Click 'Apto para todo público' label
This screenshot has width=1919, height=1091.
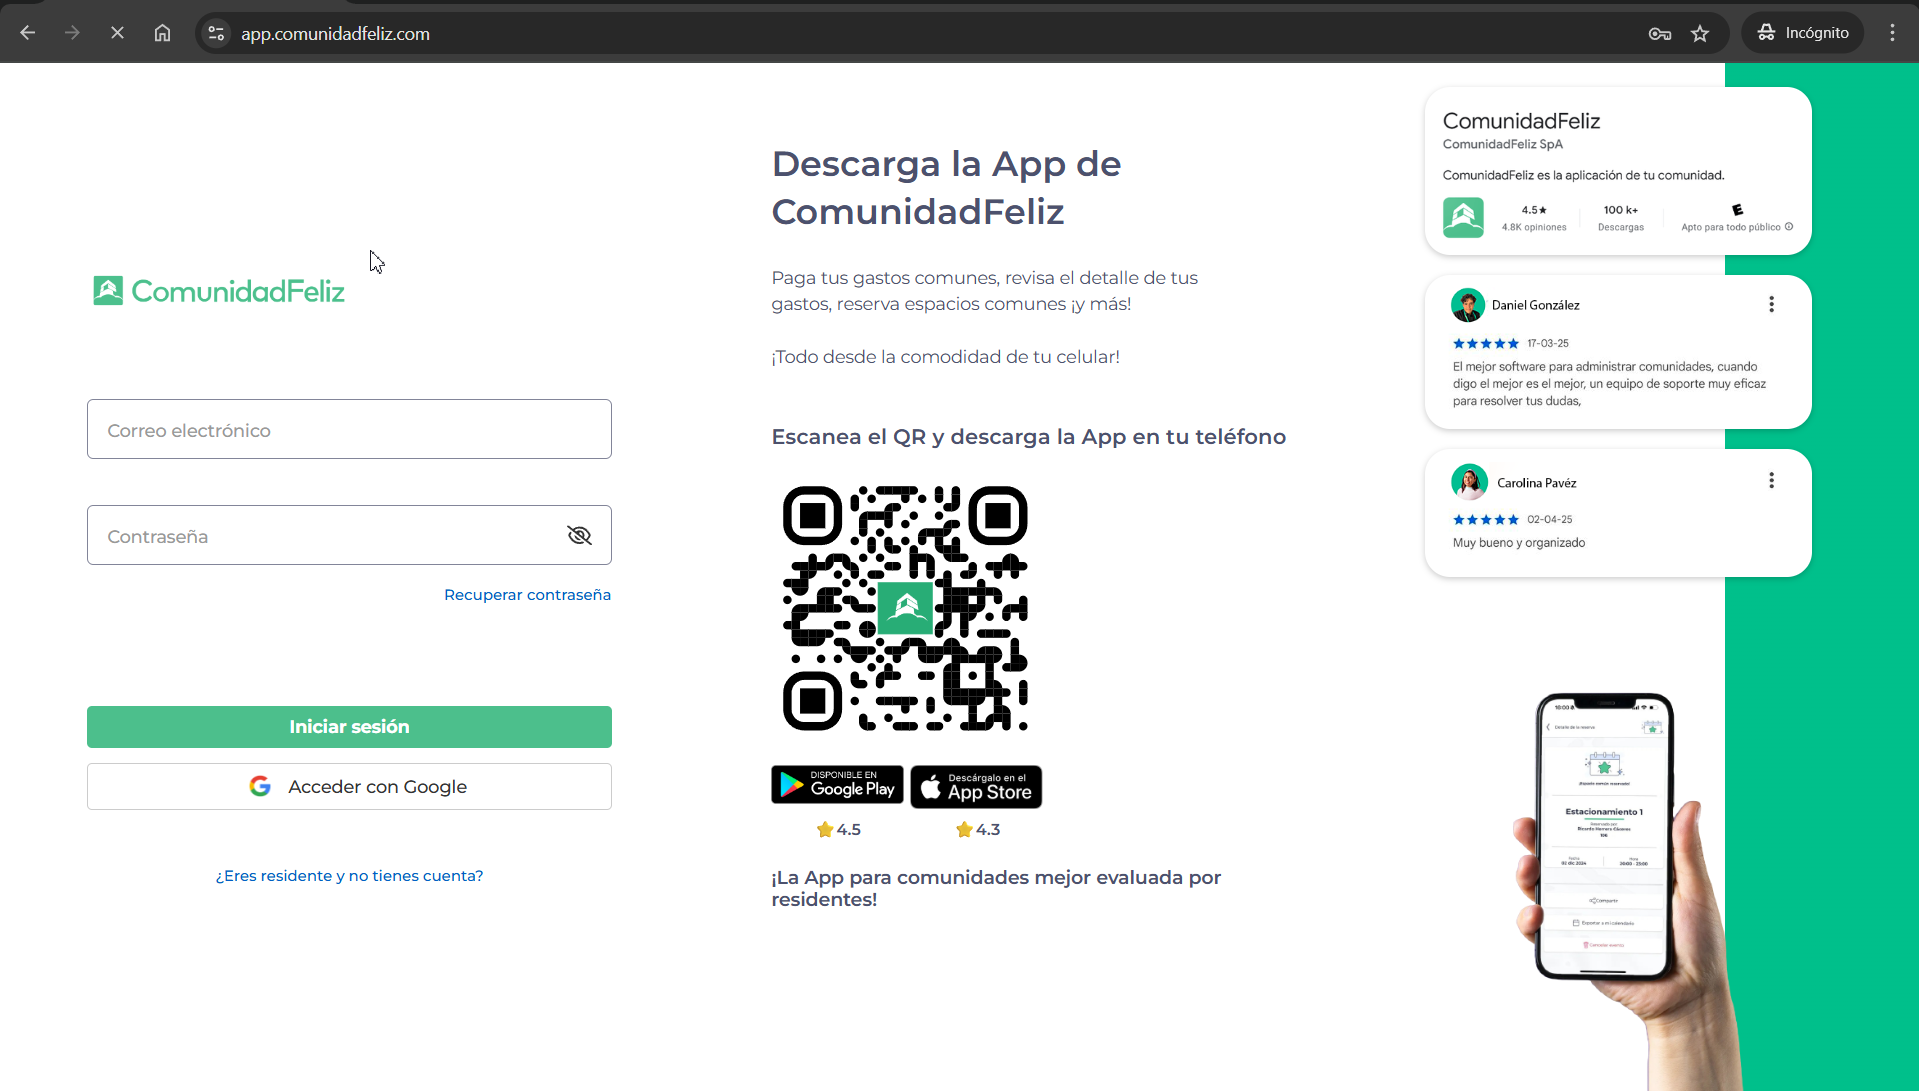click(1731, 227)
